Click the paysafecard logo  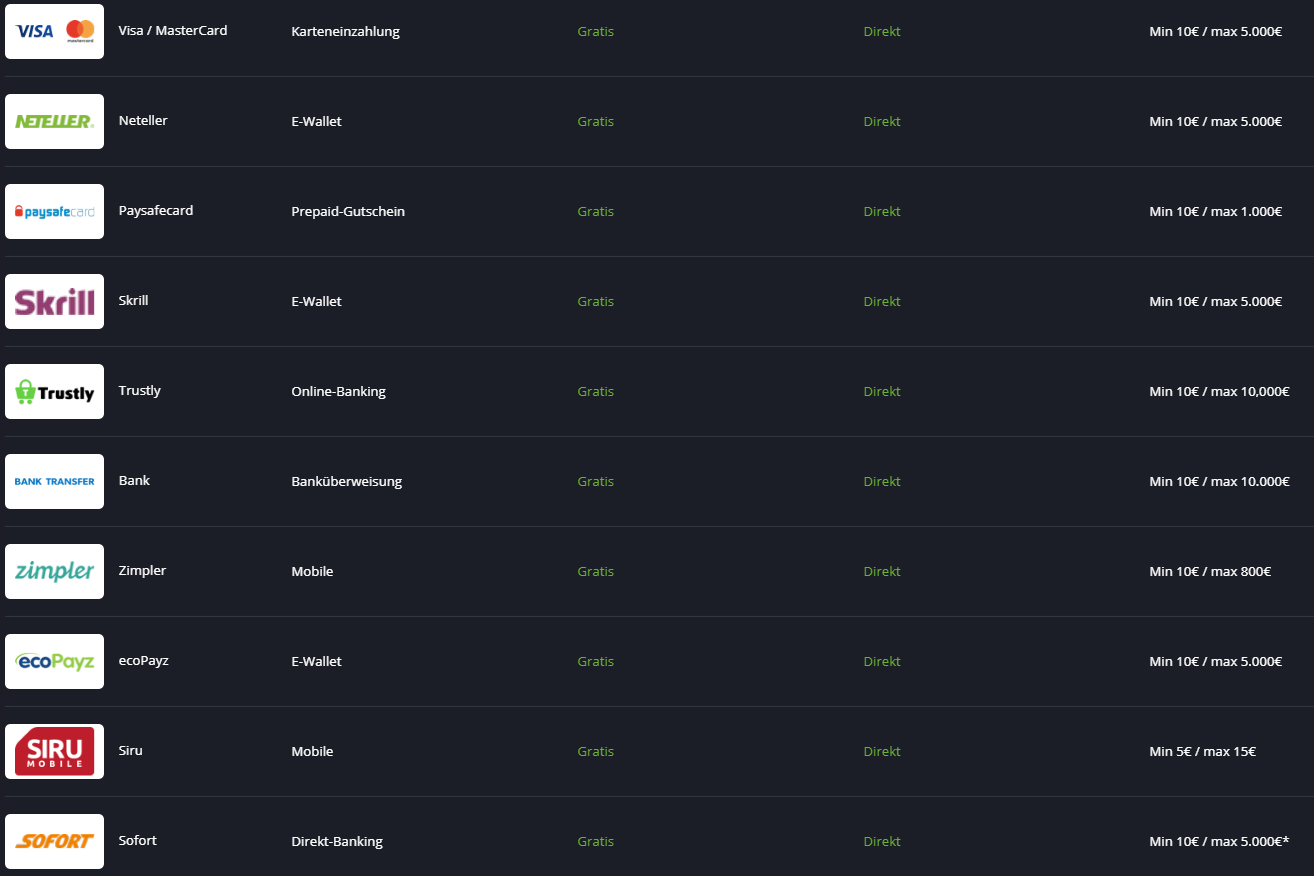point(54,211)
